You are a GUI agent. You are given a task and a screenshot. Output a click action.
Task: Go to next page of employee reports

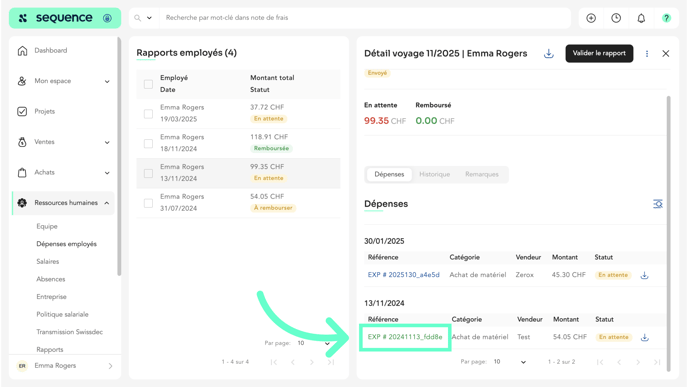tap(312, 362)
